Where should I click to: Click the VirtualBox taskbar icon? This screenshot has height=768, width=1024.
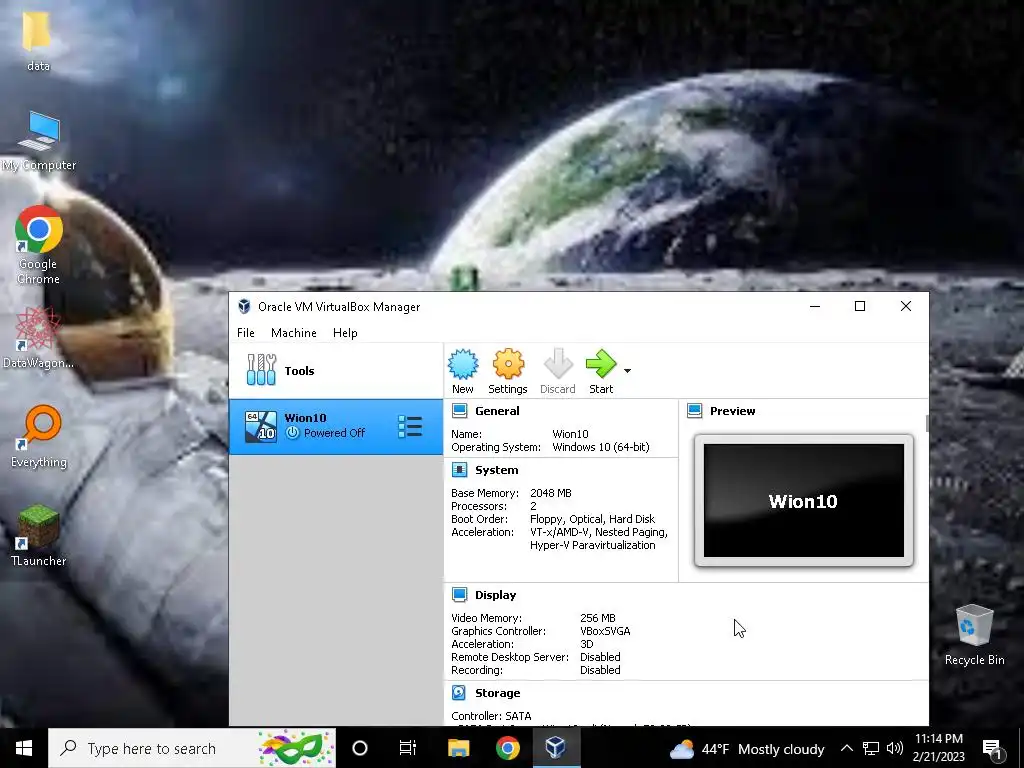[x=556, y=748]
